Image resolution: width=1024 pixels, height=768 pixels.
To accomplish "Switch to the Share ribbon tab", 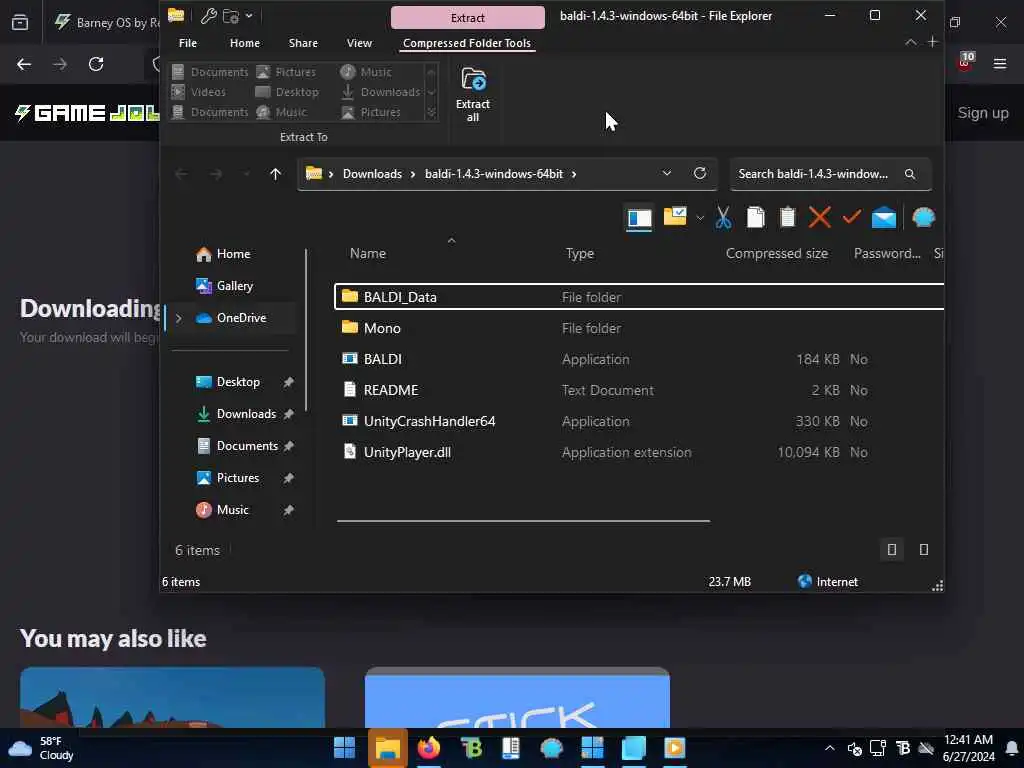I will [x=303, y=43].
